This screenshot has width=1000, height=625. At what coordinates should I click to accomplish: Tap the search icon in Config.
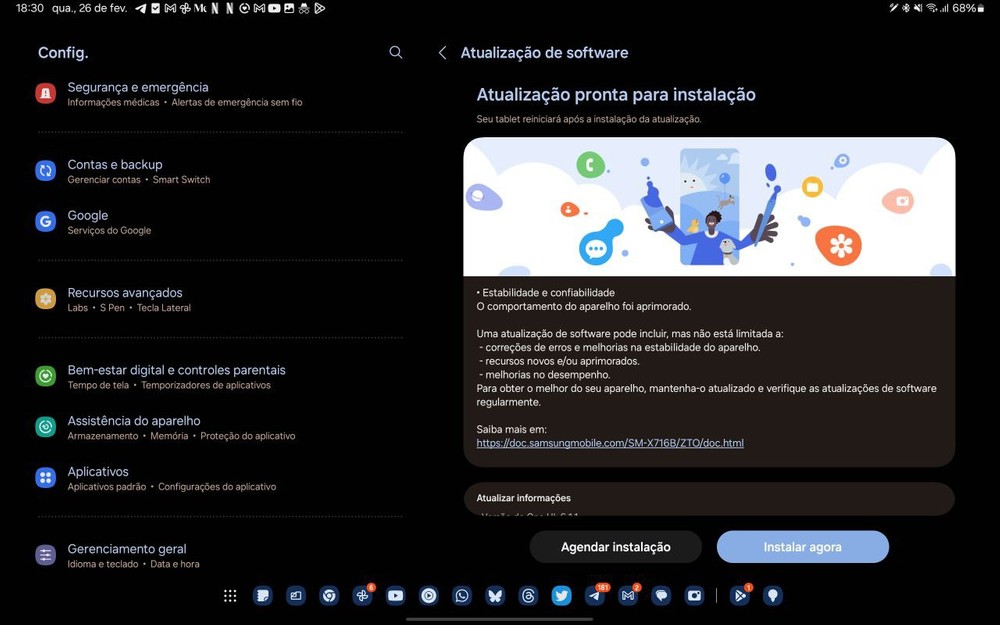click(395, 52)
